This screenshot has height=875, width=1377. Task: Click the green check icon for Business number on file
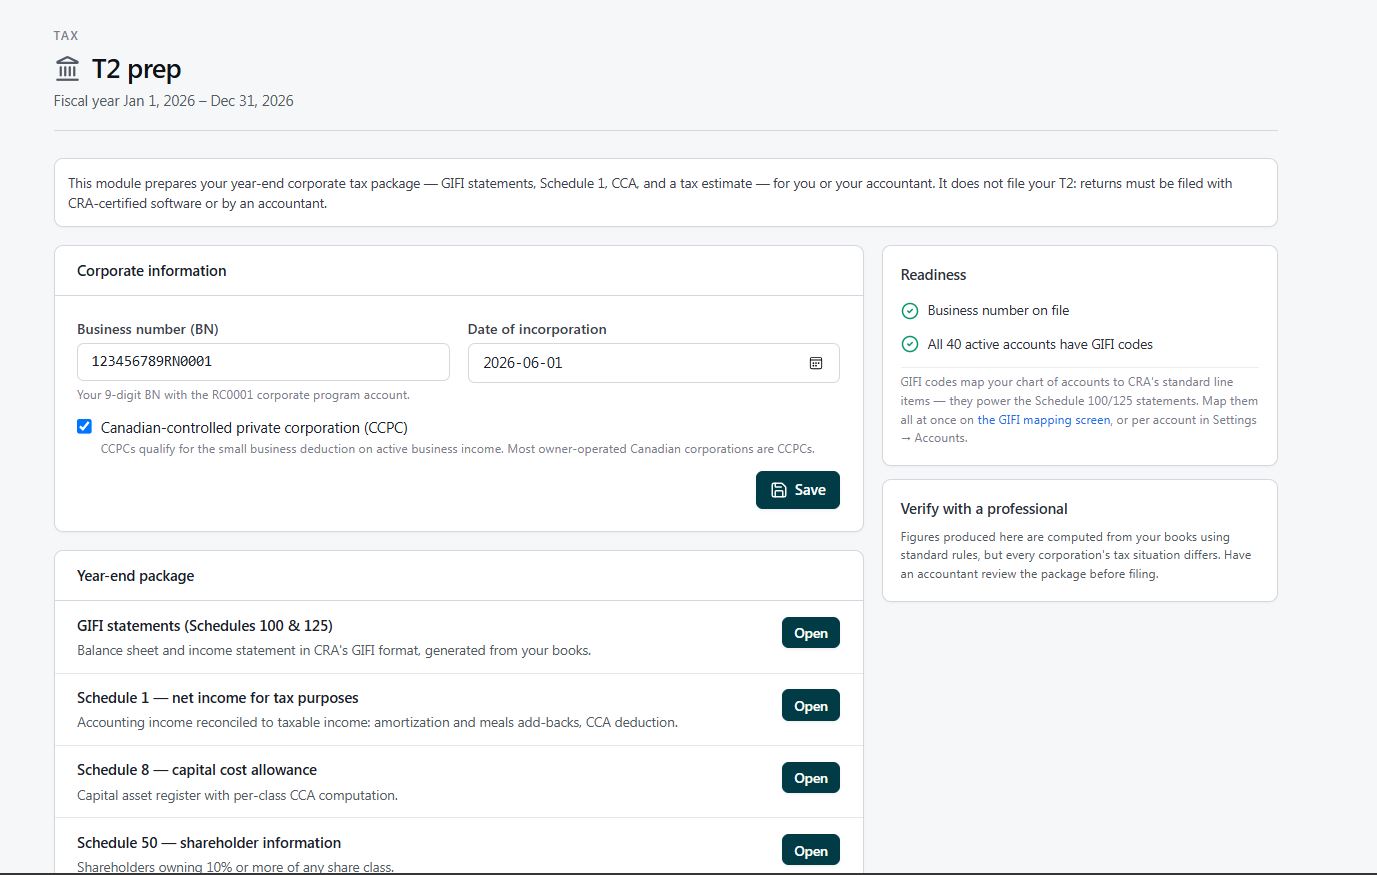click(910, 311)
